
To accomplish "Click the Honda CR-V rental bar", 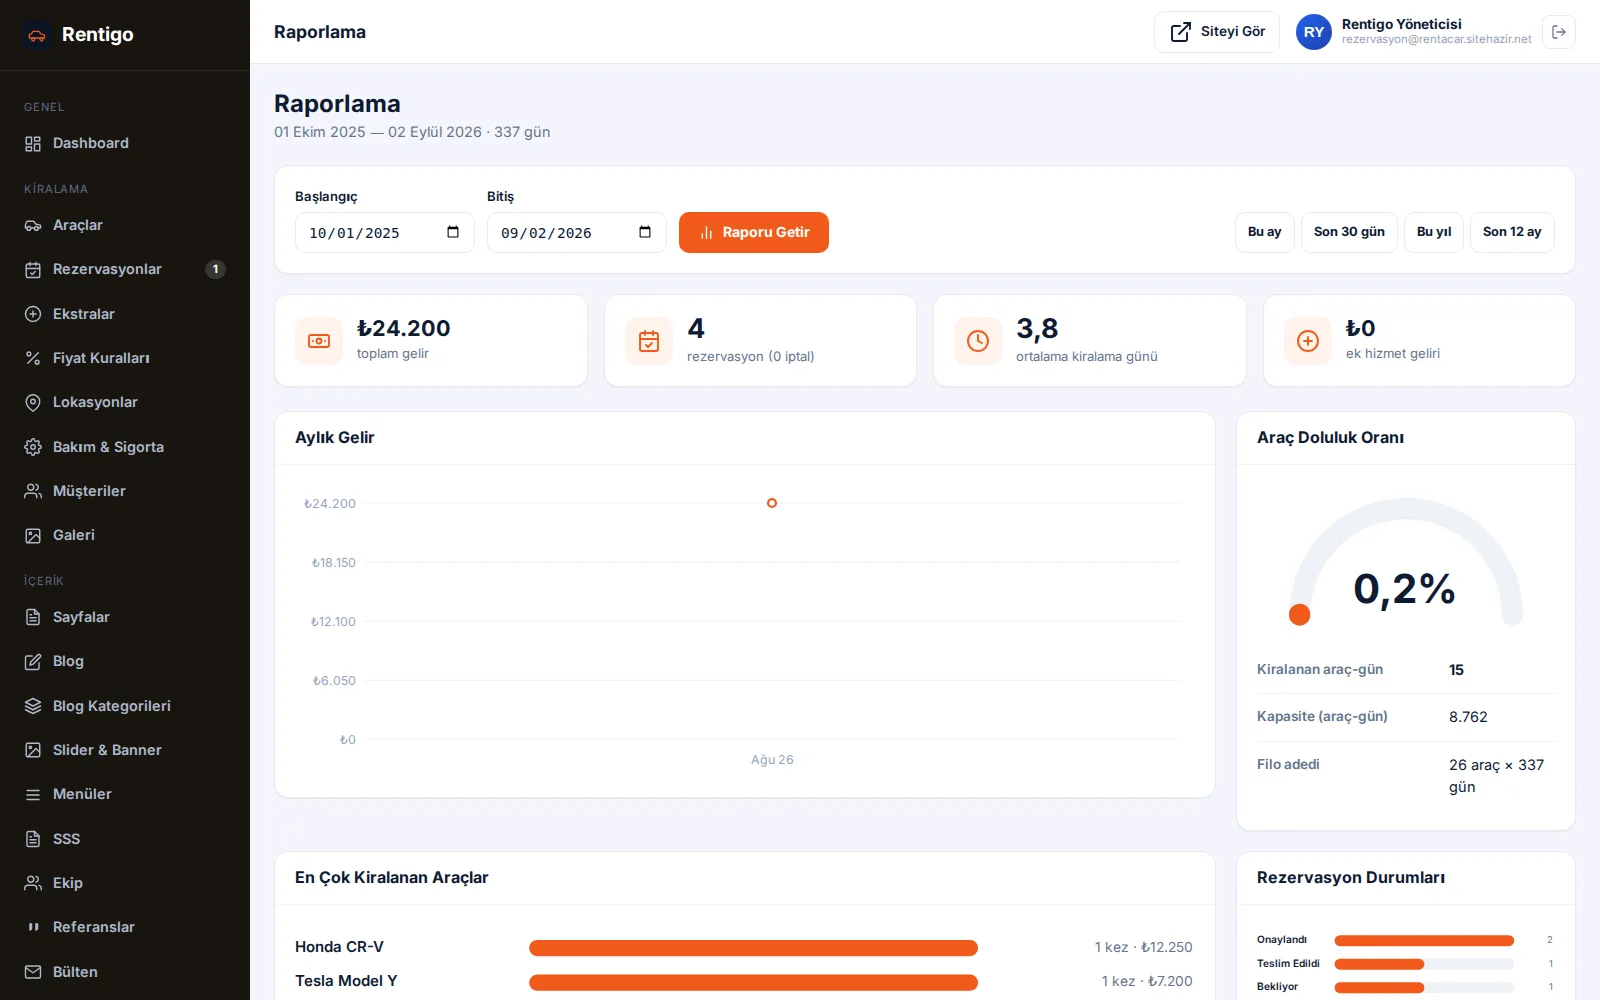I will pyautogui.click(x=753, y=948).
